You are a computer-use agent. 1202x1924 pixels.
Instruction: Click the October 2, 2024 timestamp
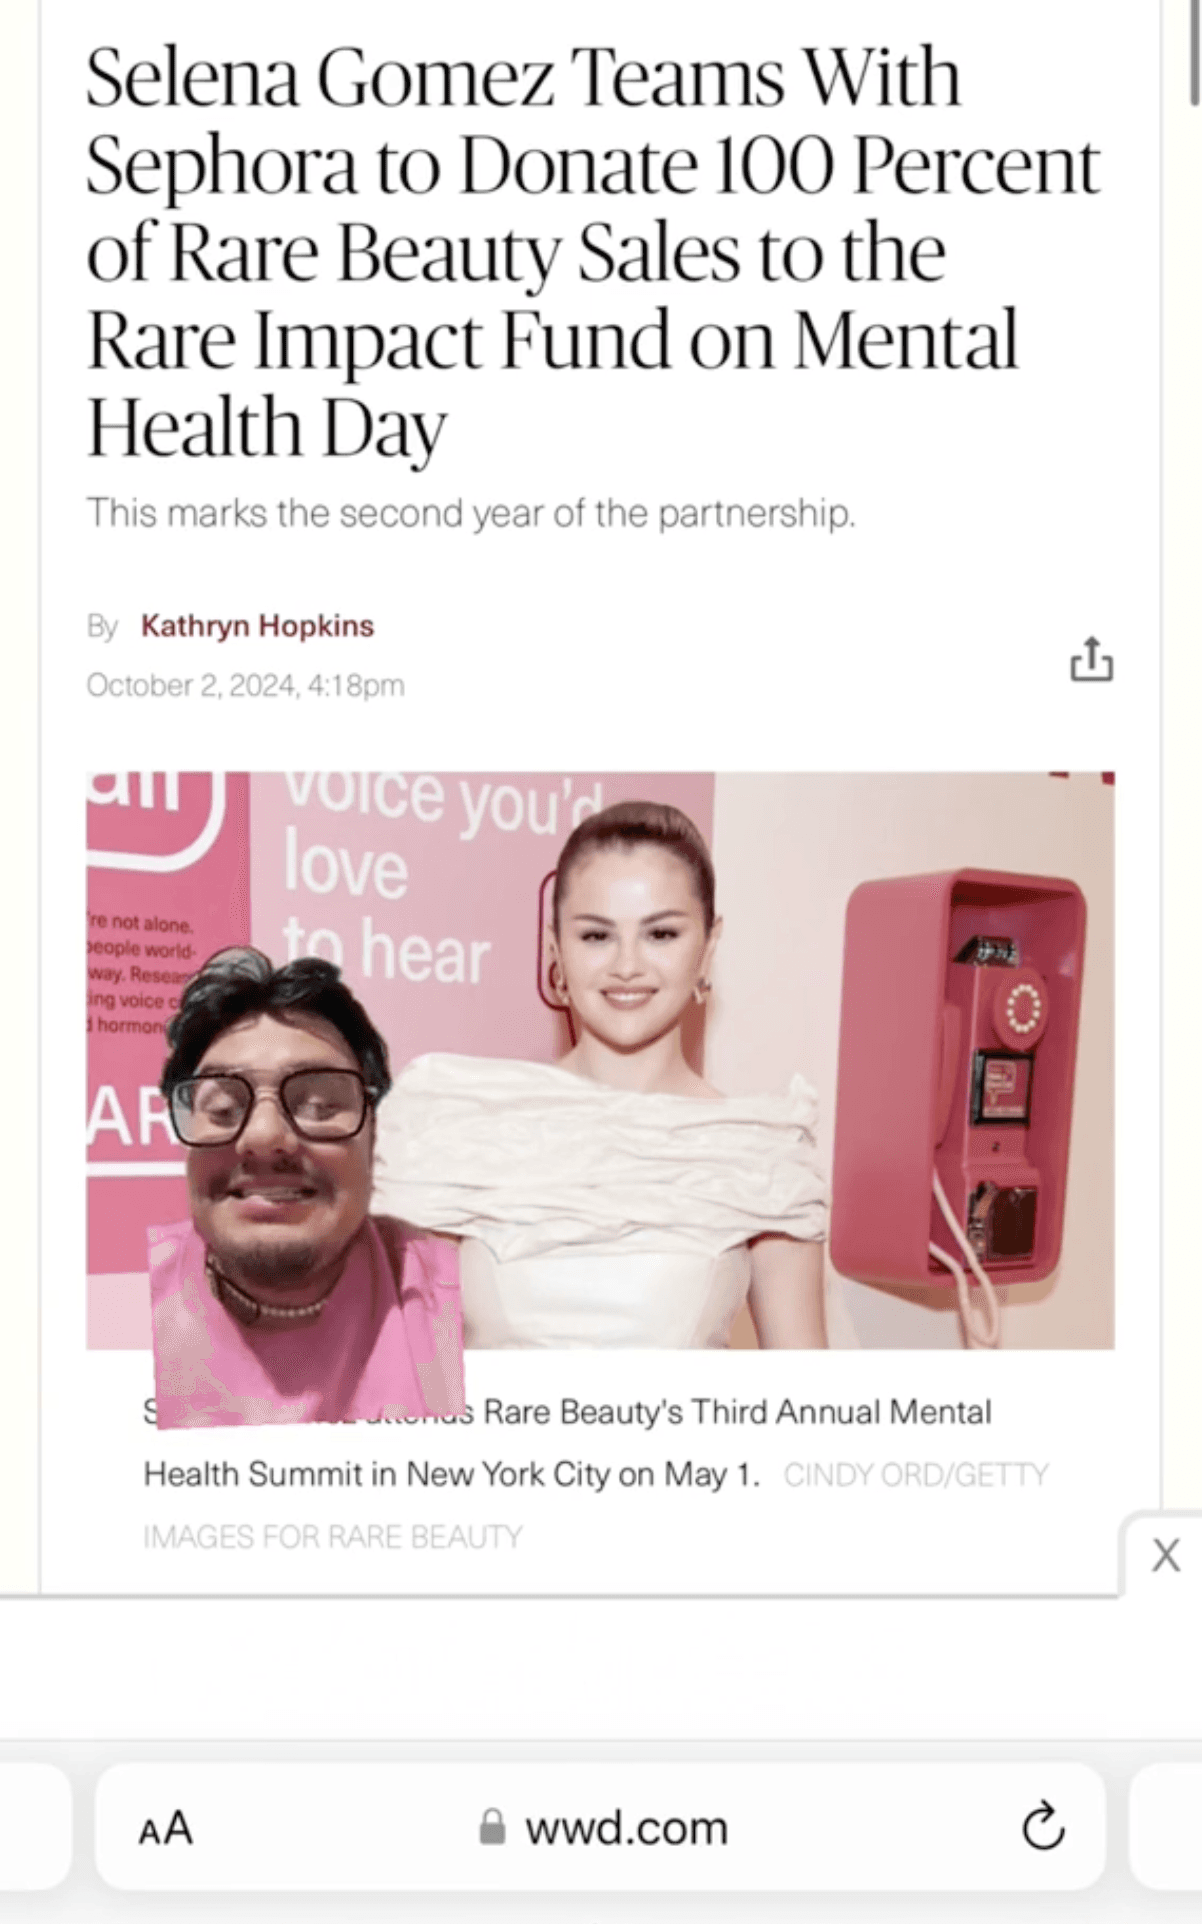tap(245, 685)
